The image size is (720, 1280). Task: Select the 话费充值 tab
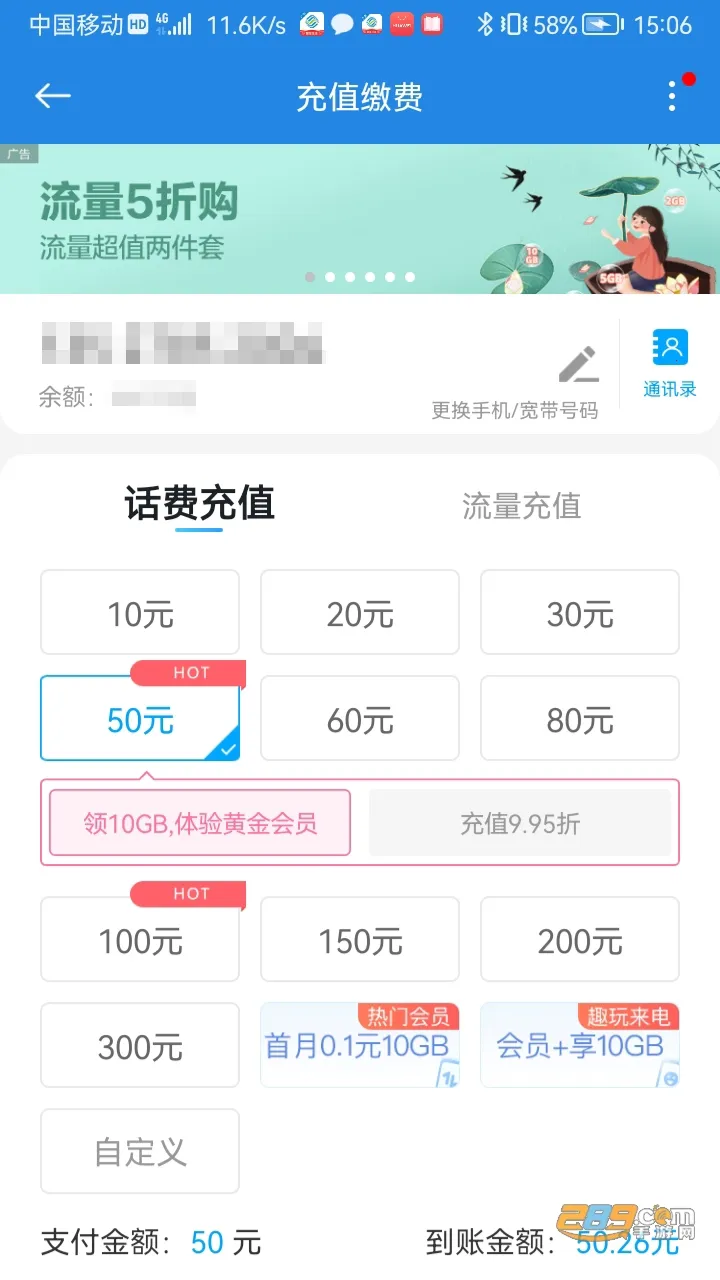[199, 504]
